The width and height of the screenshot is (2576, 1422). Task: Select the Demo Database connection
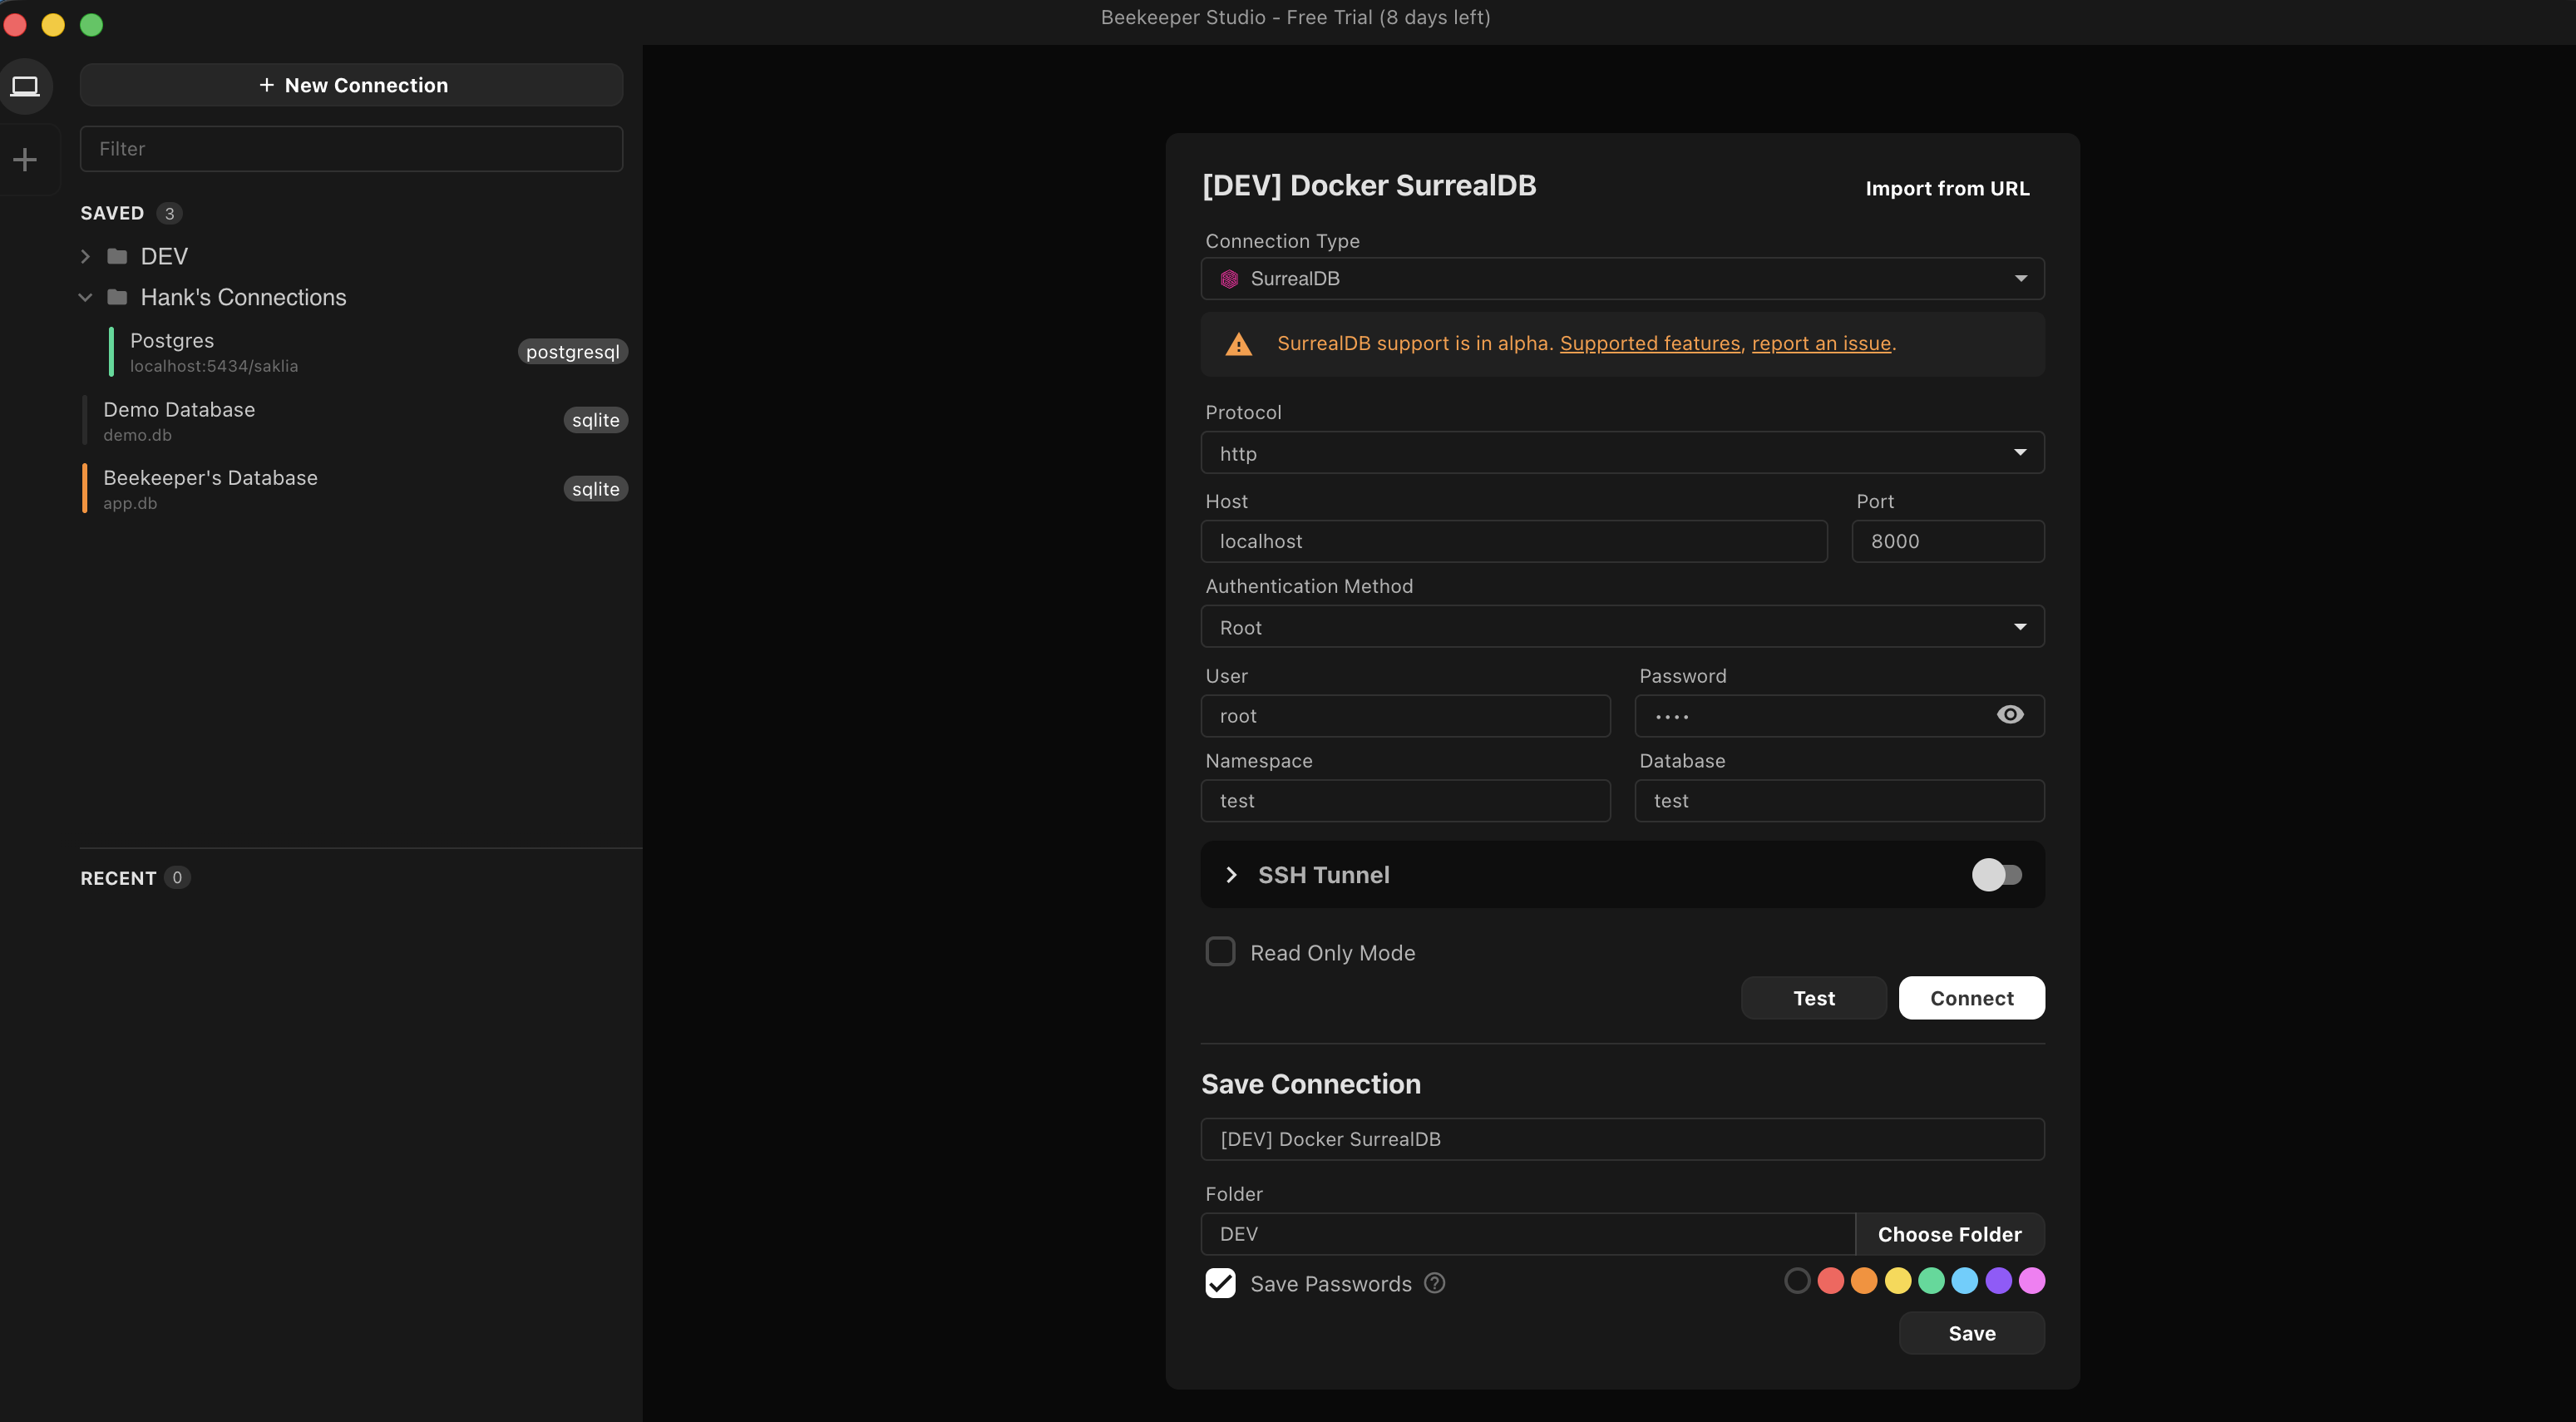pos(355,421)
